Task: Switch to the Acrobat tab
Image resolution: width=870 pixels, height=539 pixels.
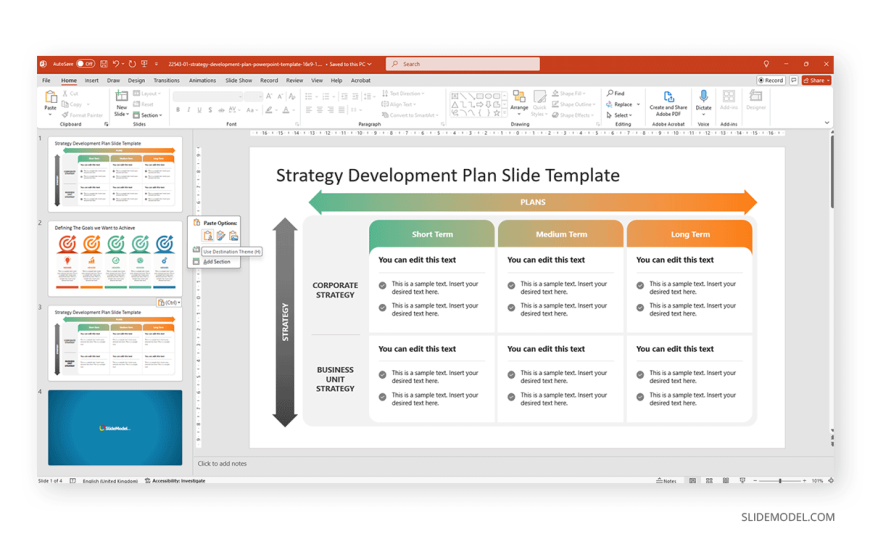Action: click(361, 80)
